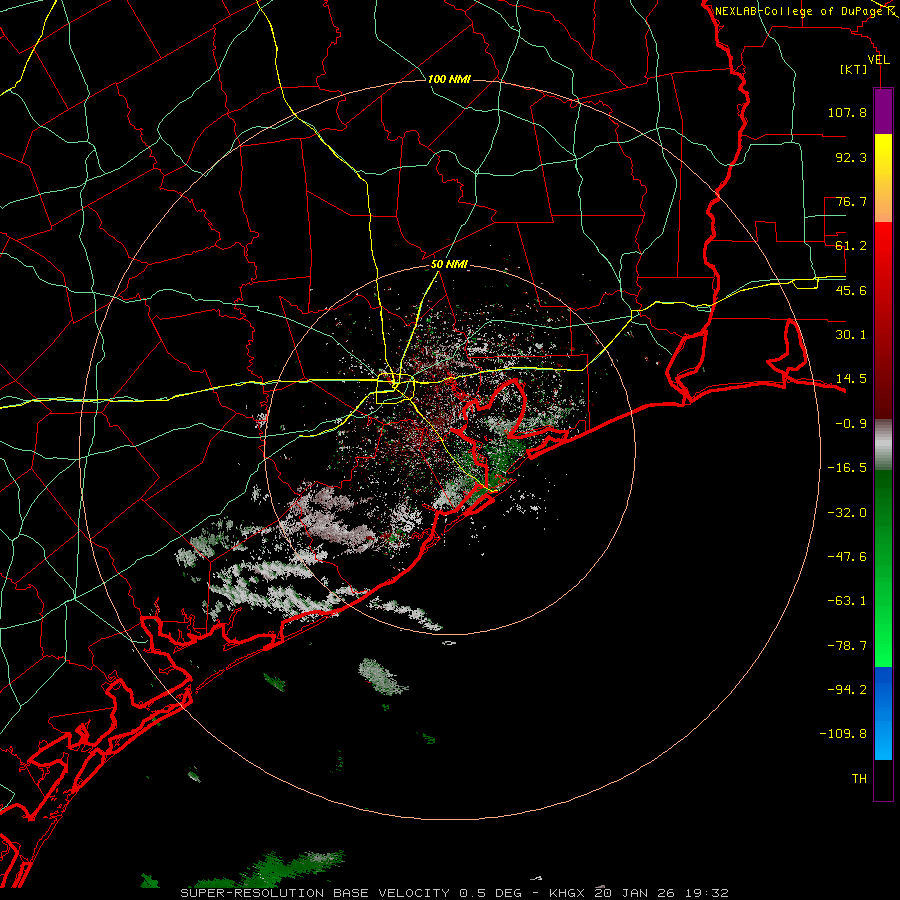
Task: Select the 61.2 legend value
Action: coord(851,246)
